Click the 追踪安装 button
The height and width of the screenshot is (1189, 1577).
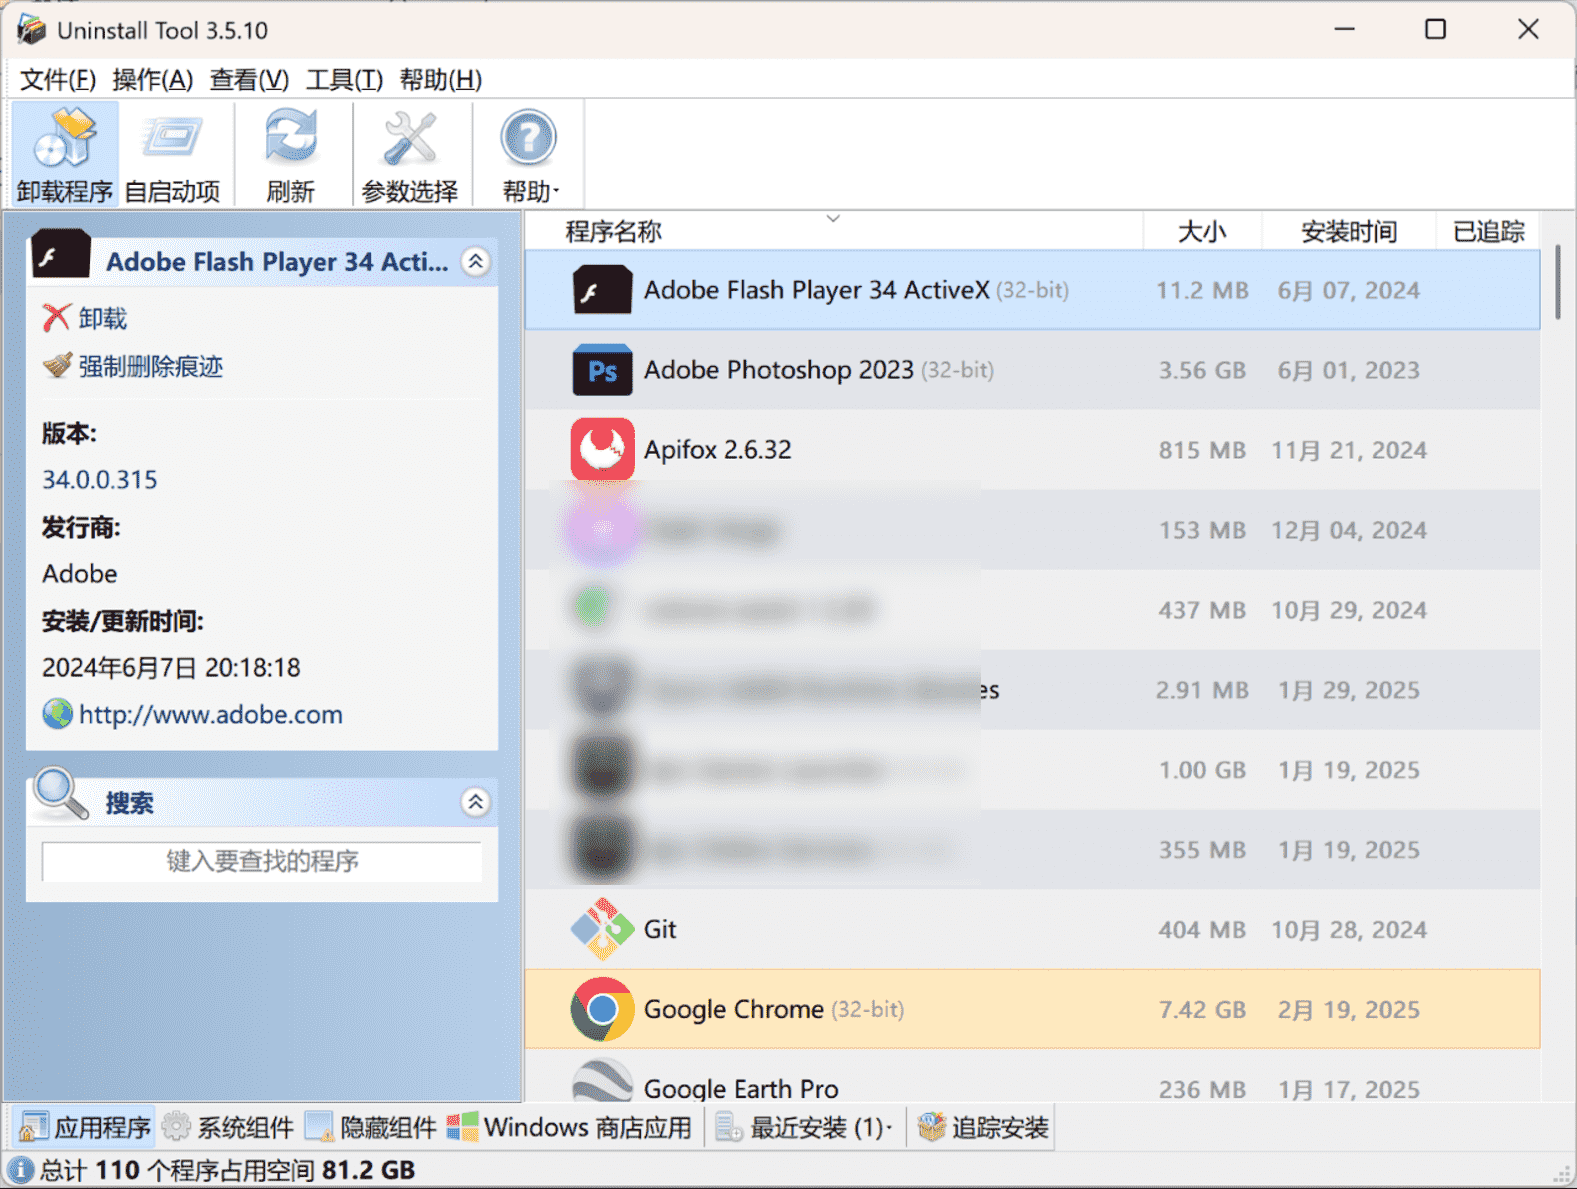[983, 1128]
